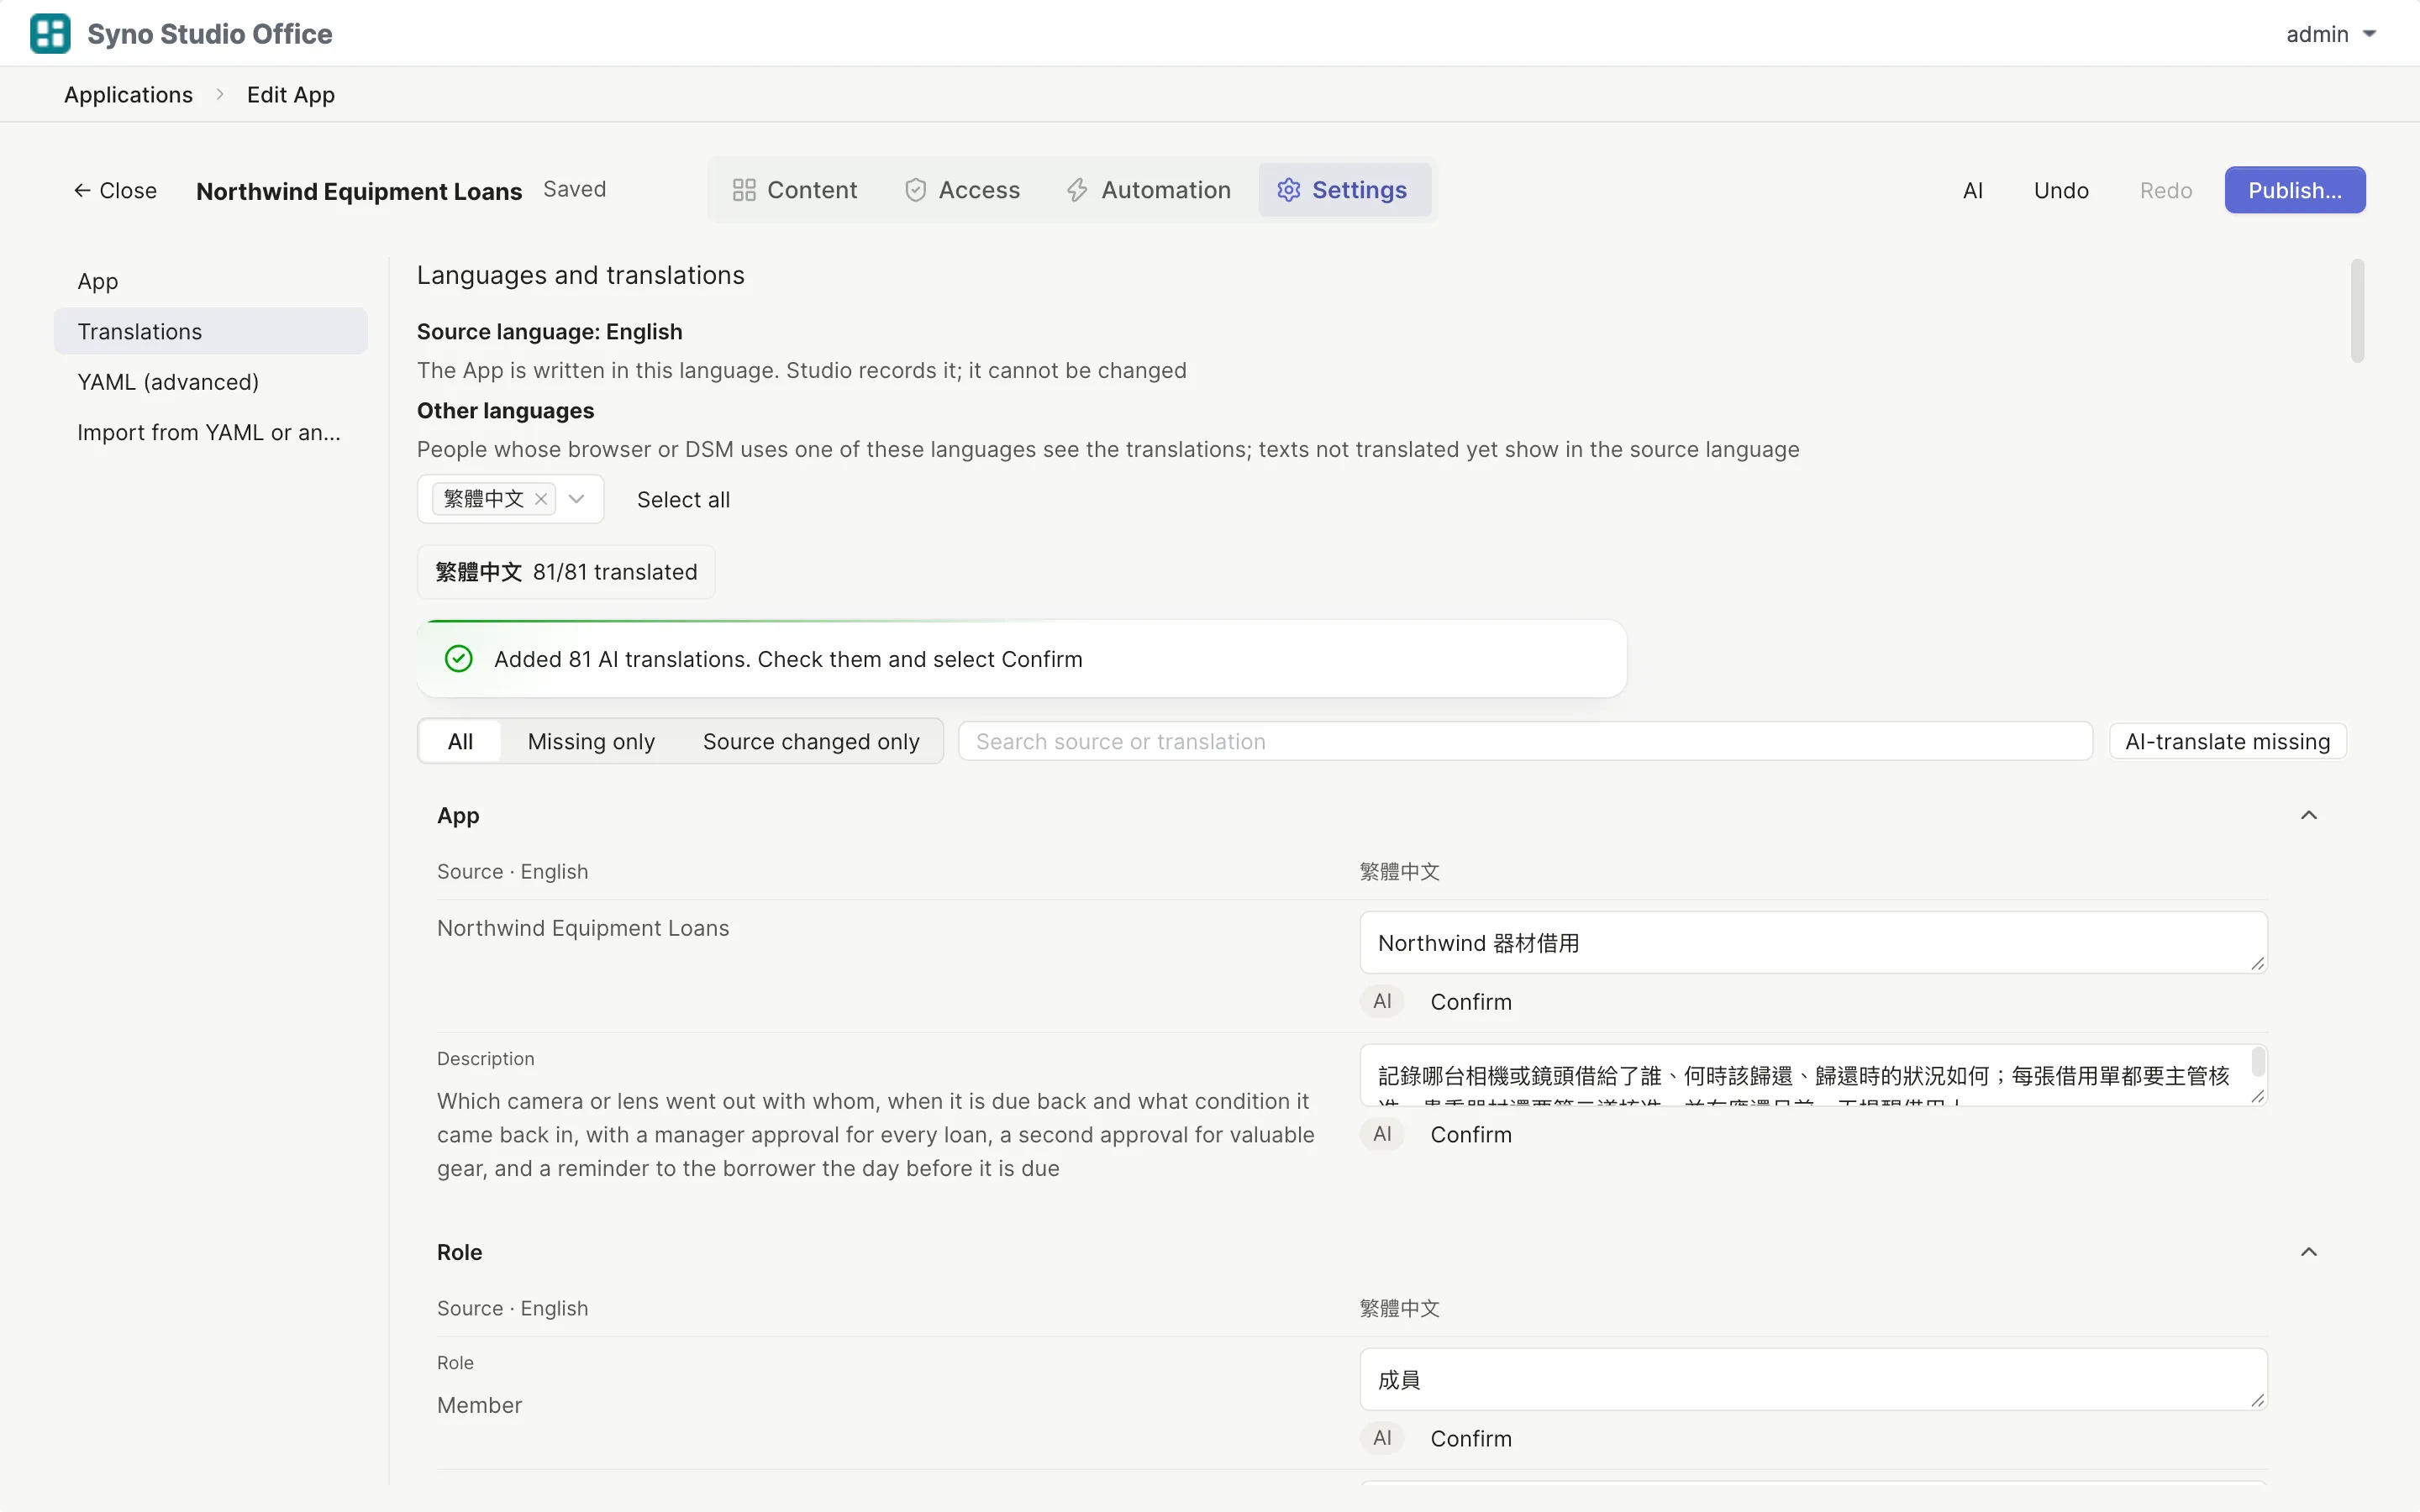Viewport: 2420px width, 1512px height.
Task: Click the AI badge under the Description translation
Action: coord(1382,1134)
